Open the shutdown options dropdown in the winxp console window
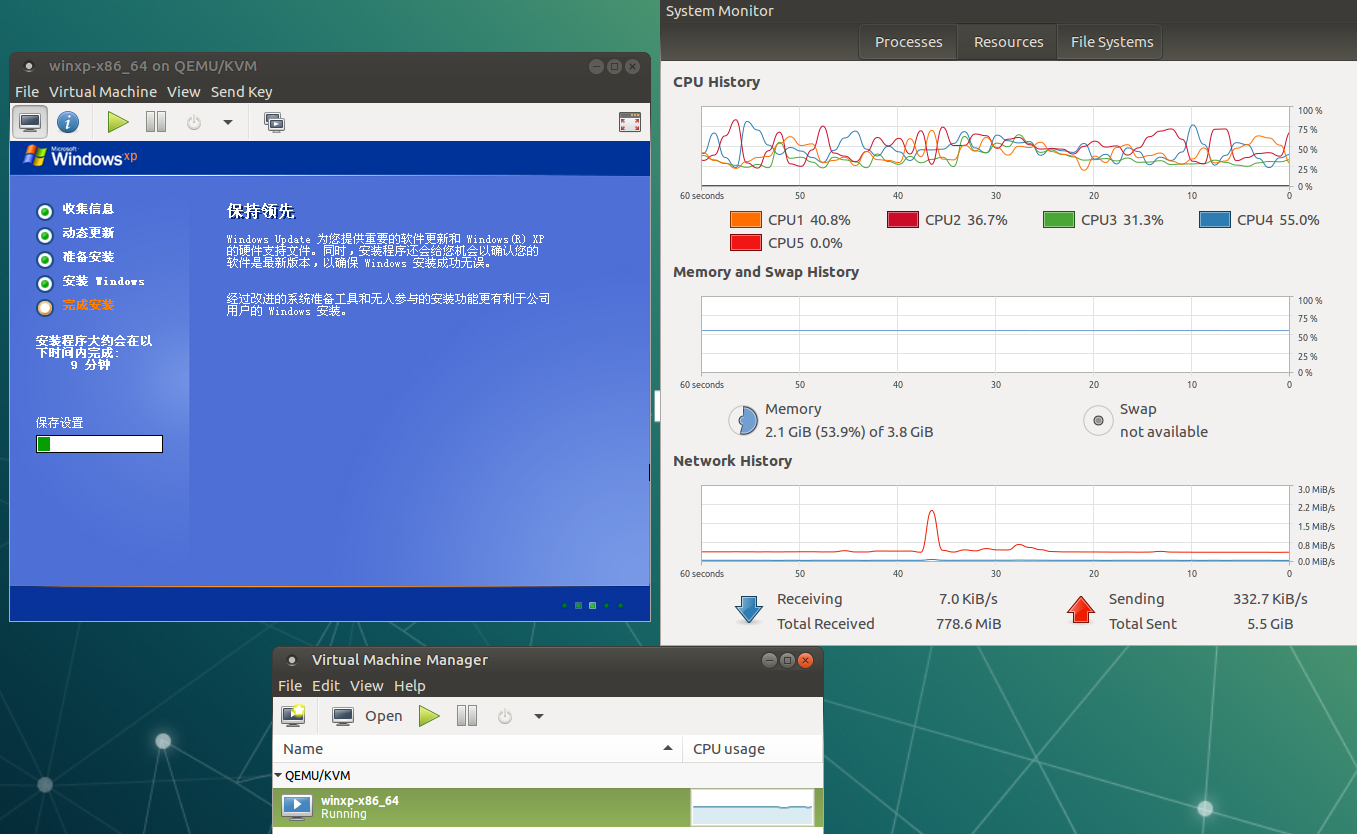 (228, 122)
